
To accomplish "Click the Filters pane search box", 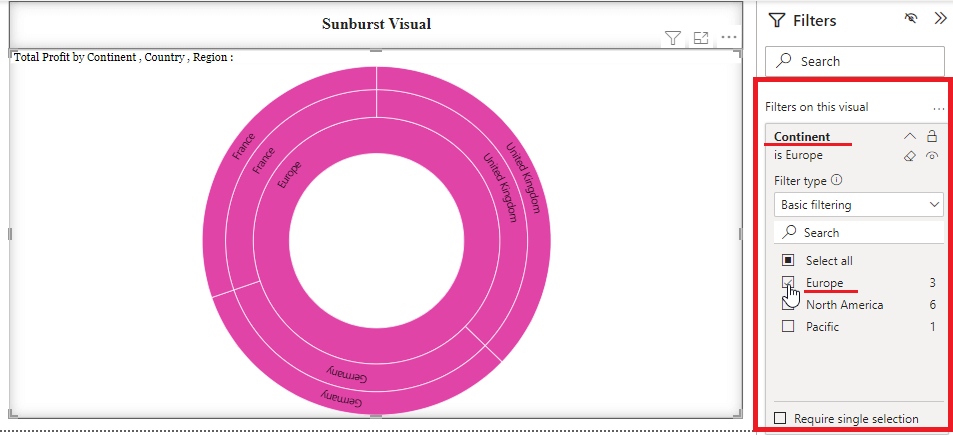I will pos(855,61).
